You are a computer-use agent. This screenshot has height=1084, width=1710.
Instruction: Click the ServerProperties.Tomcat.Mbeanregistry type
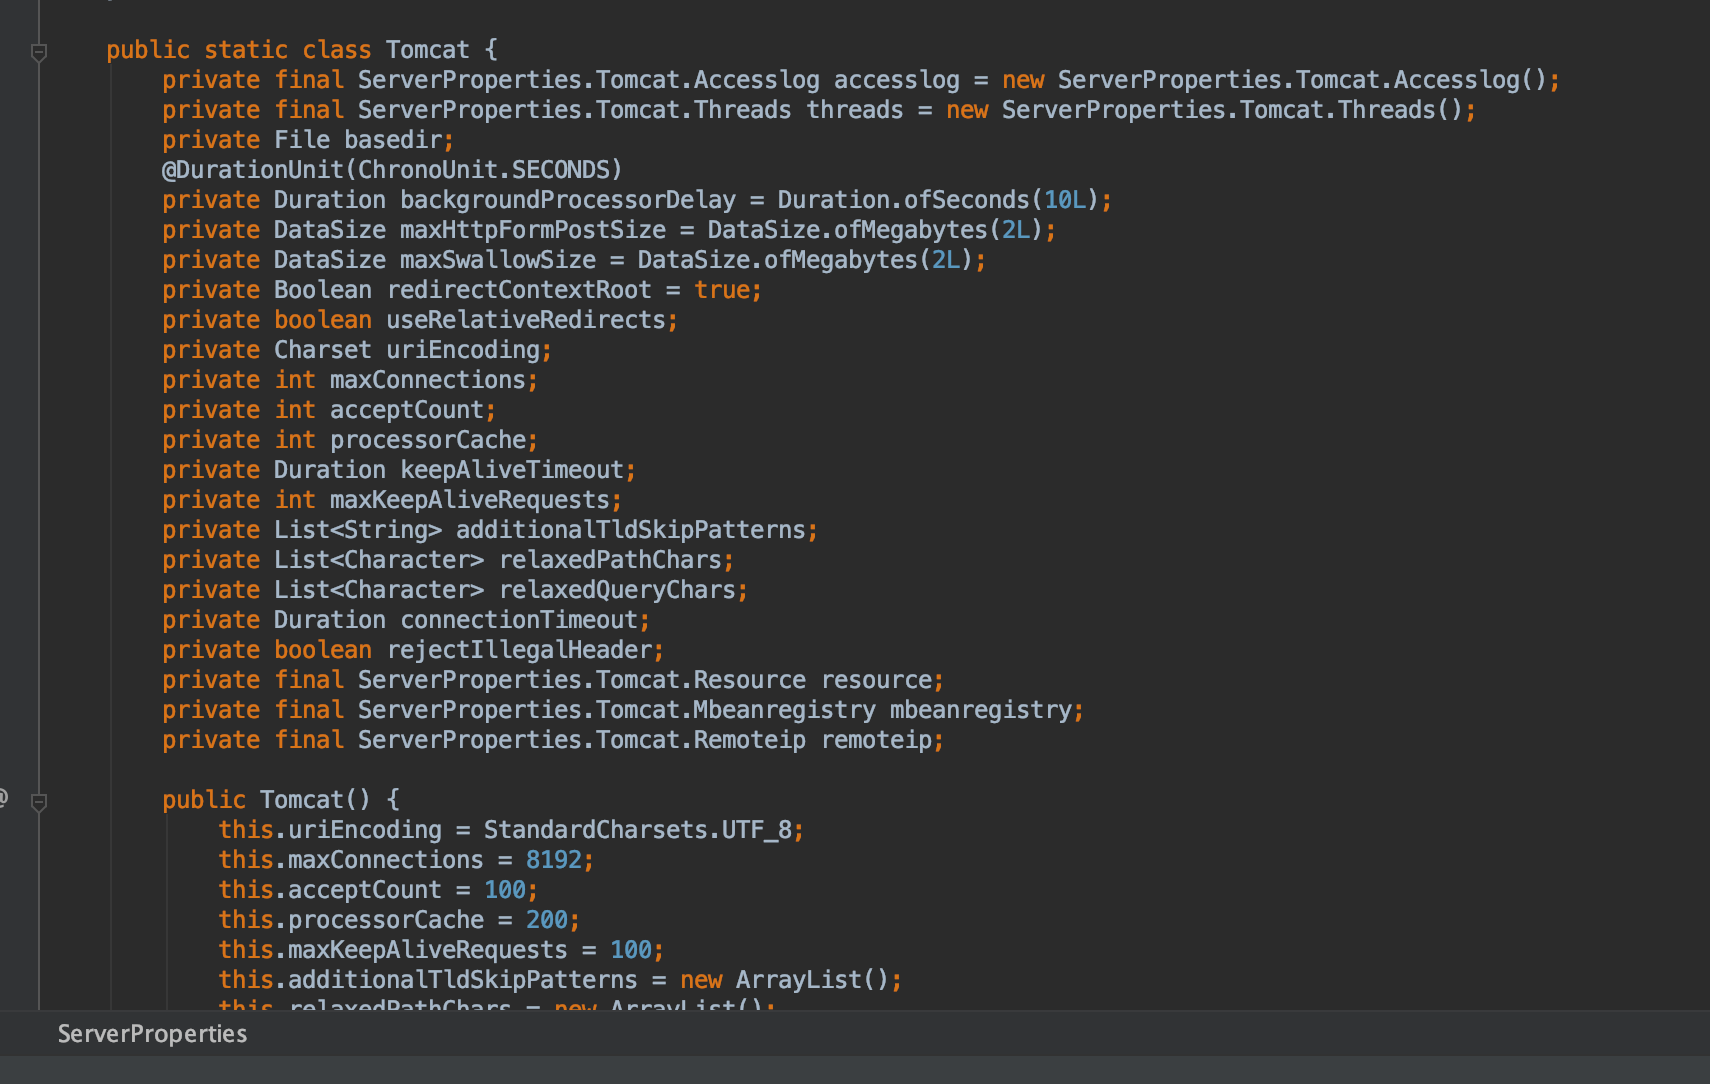617,710
